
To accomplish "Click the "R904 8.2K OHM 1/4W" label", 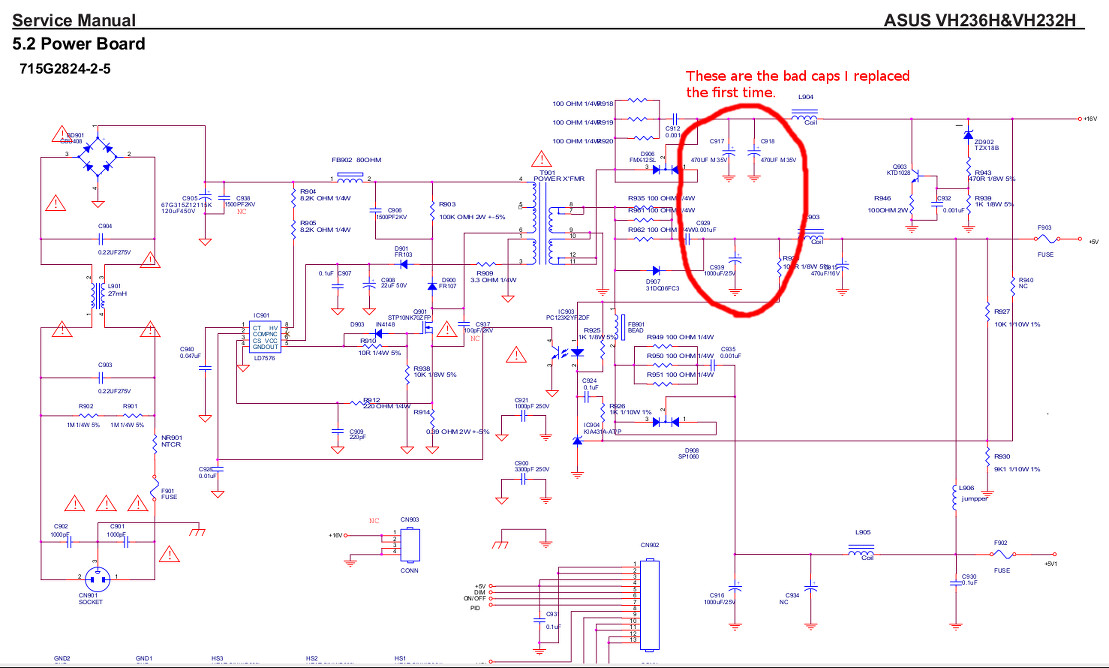I will [x=325, y=195].
